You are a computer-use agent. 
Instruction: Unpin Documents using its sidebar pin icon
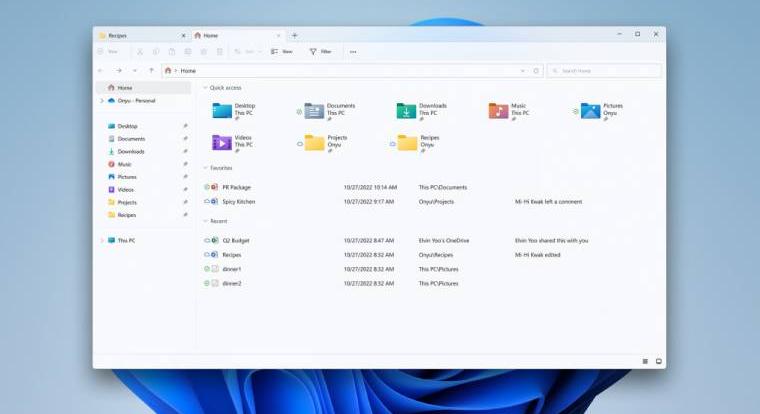coord(185,139)
